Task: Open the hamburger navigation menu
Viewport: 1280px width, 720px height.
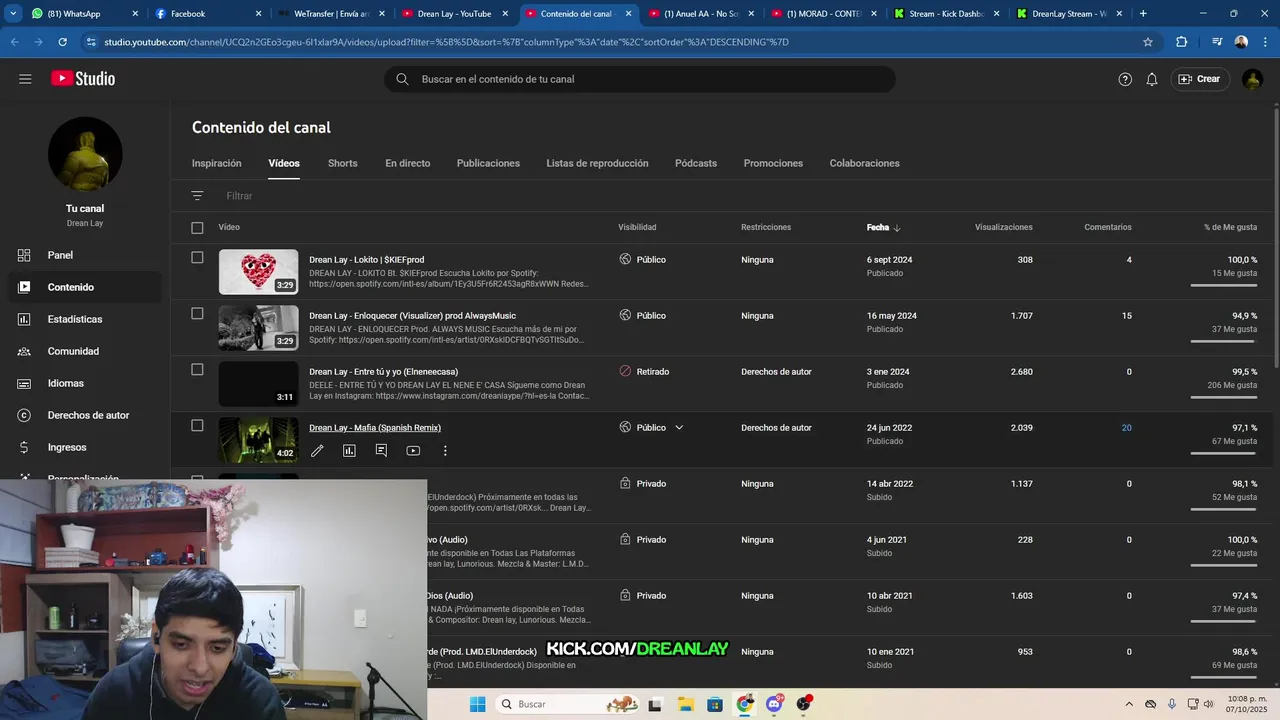Action: coord(25,79)
